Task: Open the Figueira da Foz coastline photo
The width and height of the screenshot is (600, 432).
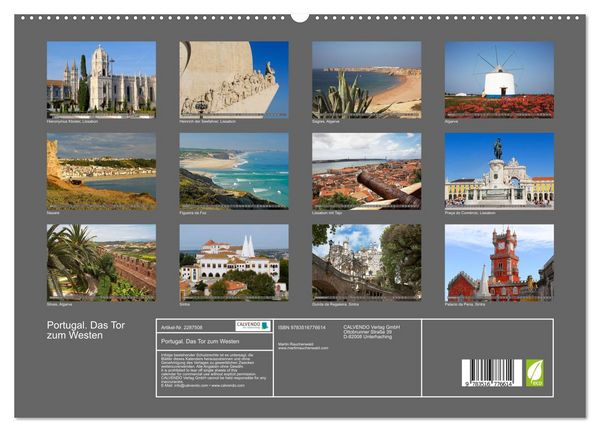Action: [234, 171]
